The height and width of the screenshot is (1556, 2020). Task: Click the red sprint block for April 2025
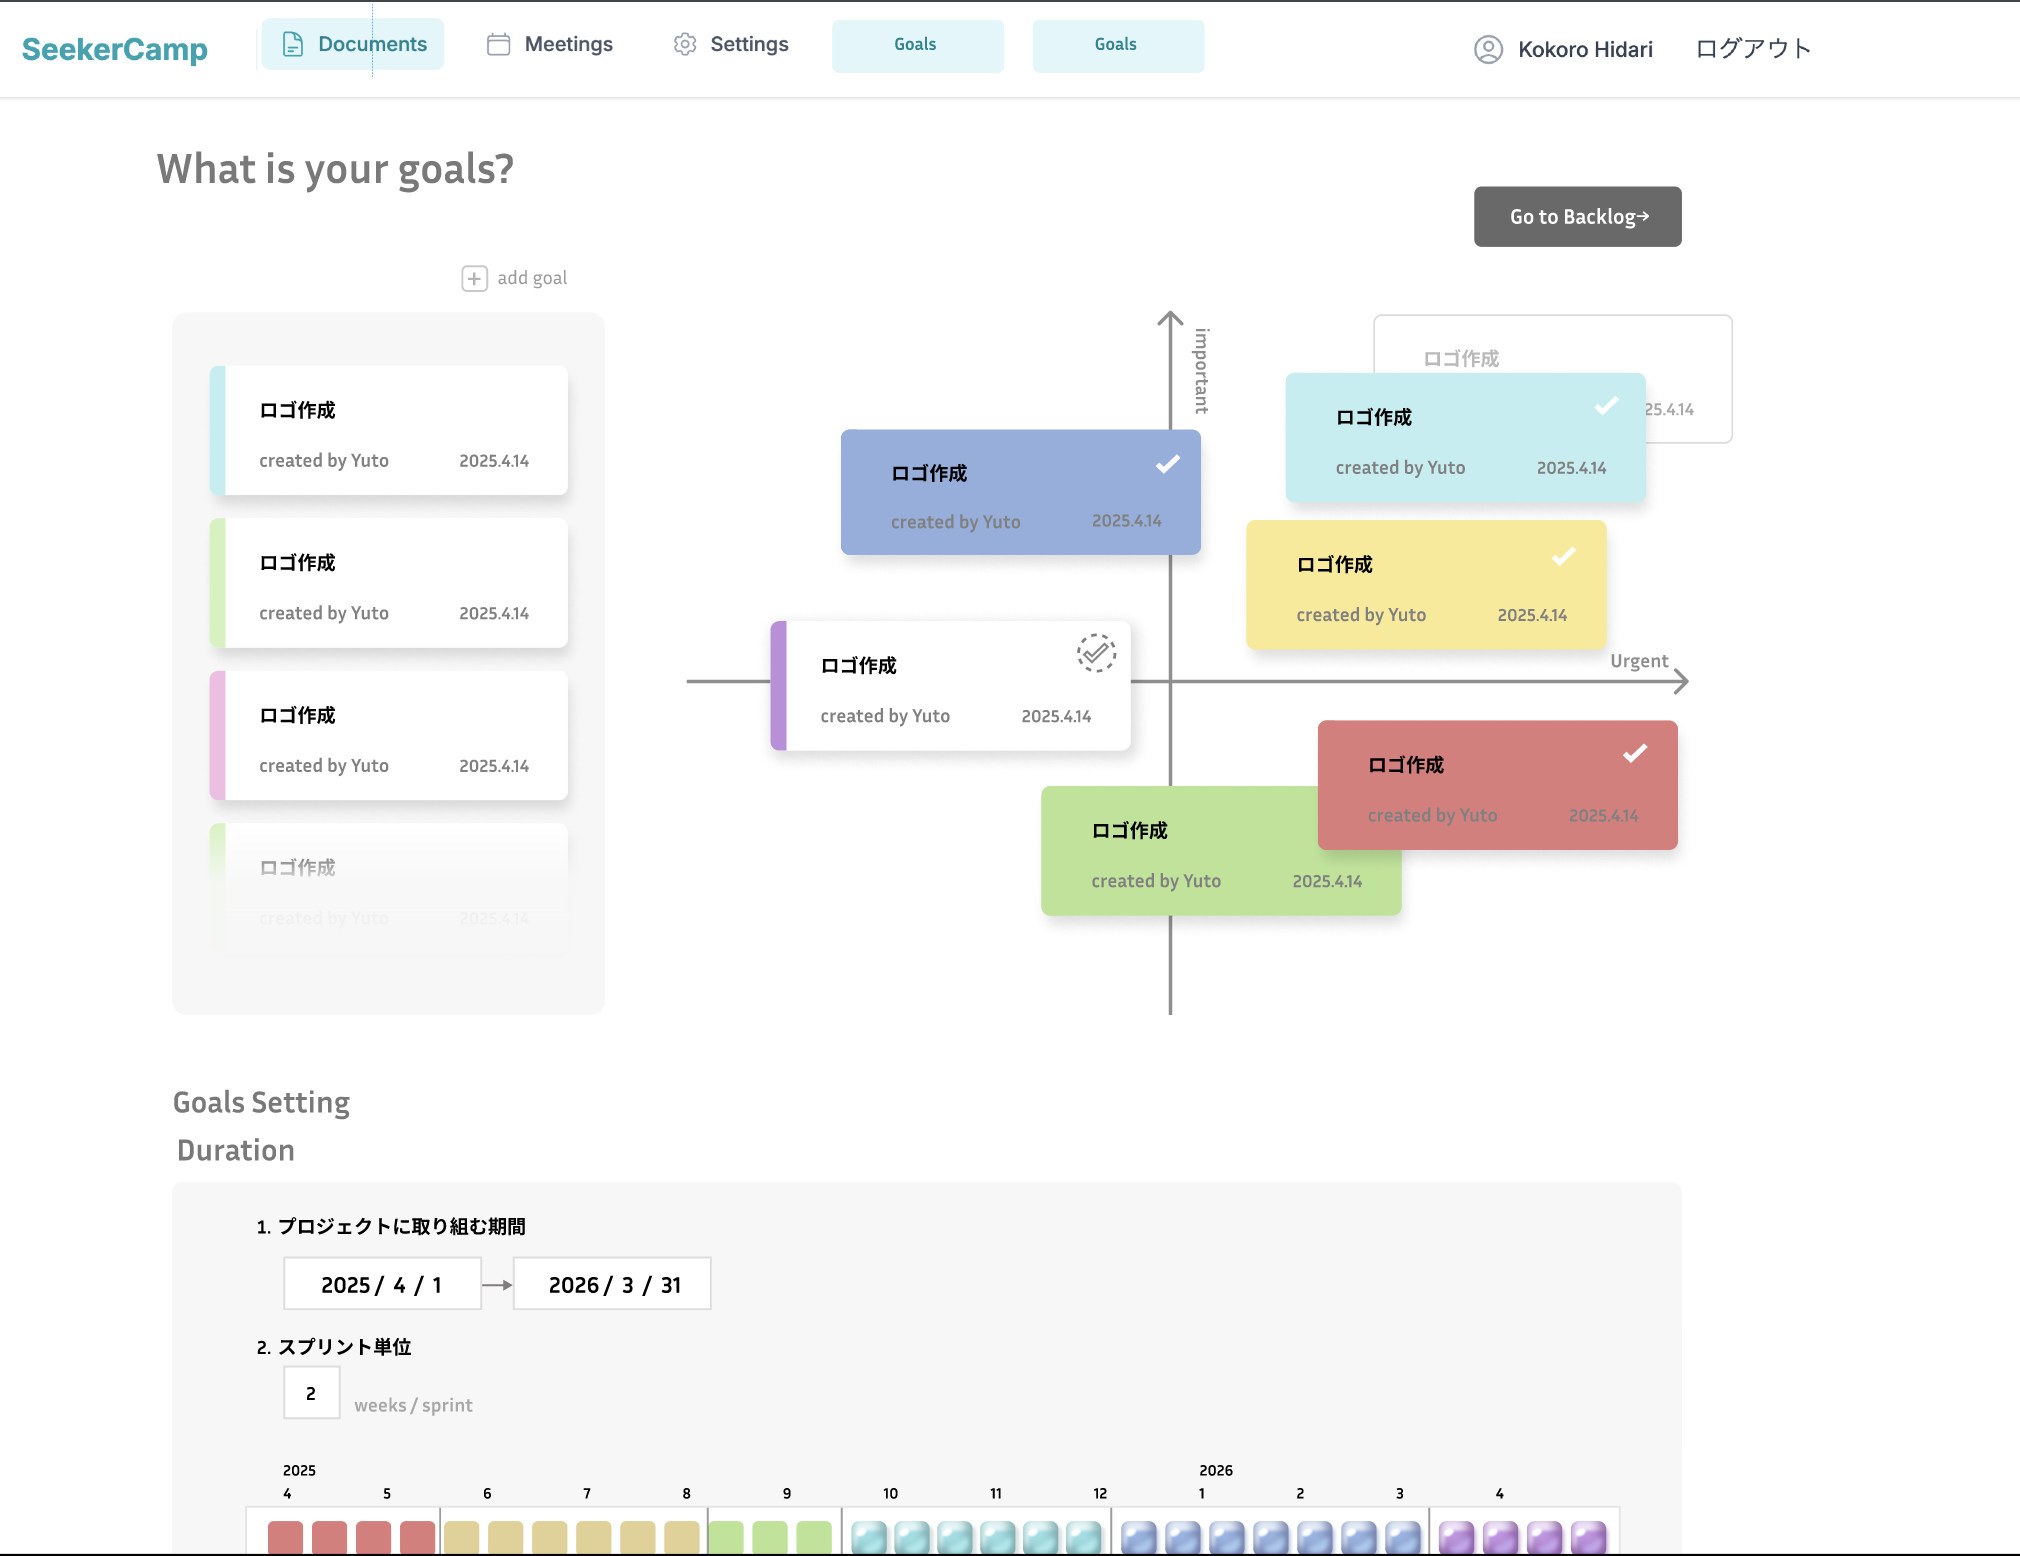tap(285, 1536)
